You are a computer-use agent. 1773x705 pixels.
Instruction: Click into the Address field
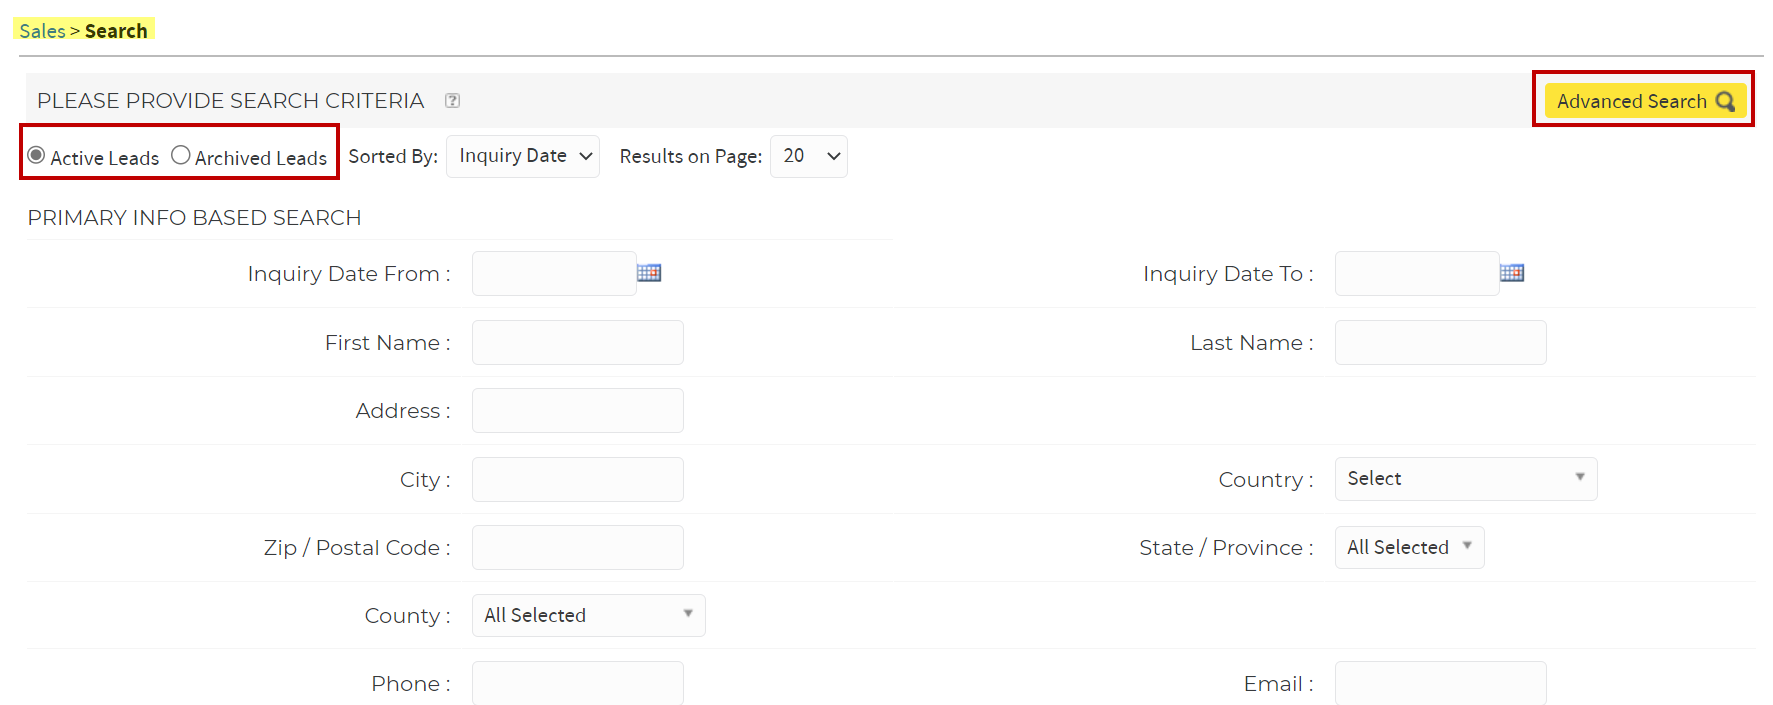coord(578,410)
